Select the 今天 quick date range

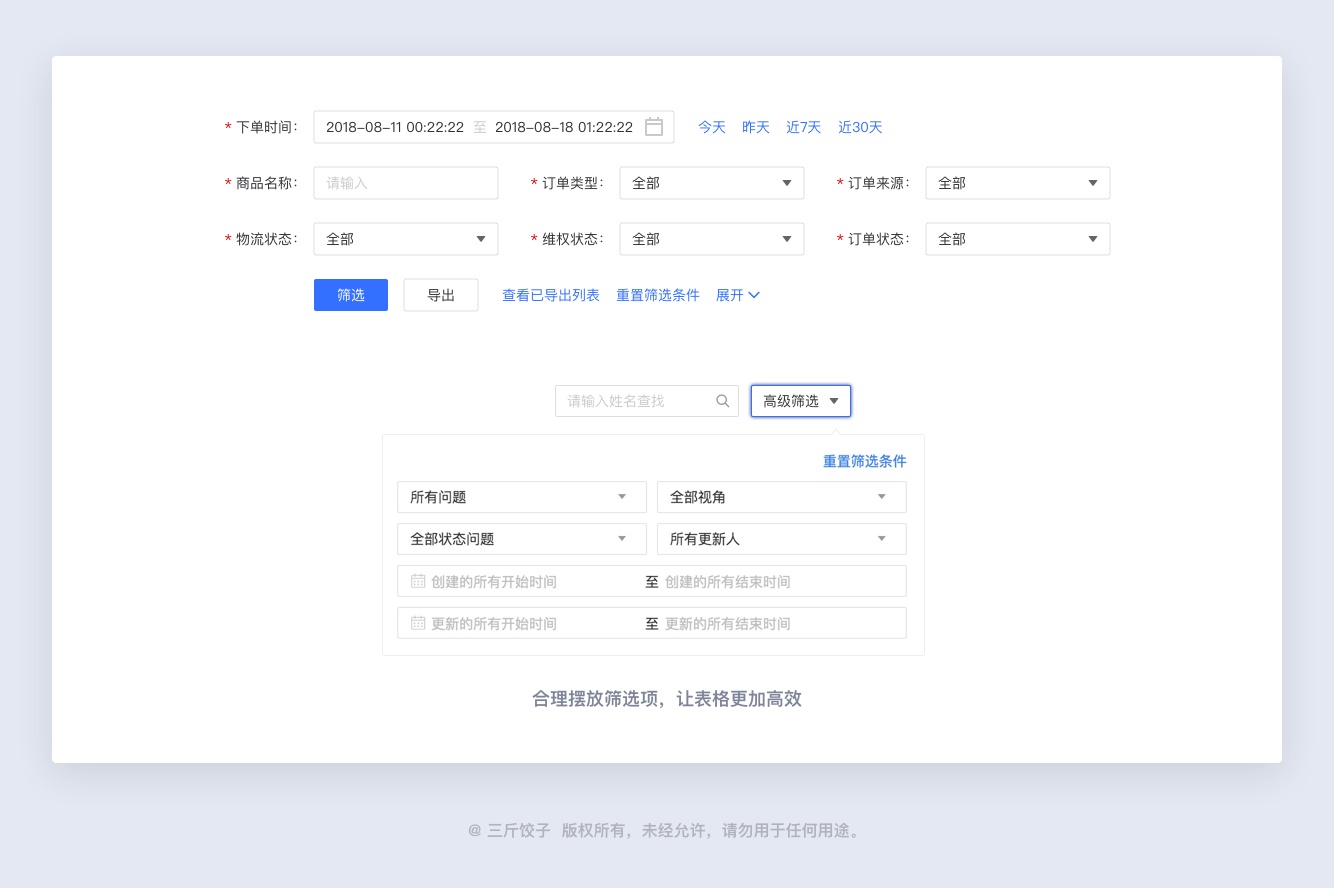click(x=712, y=127)
